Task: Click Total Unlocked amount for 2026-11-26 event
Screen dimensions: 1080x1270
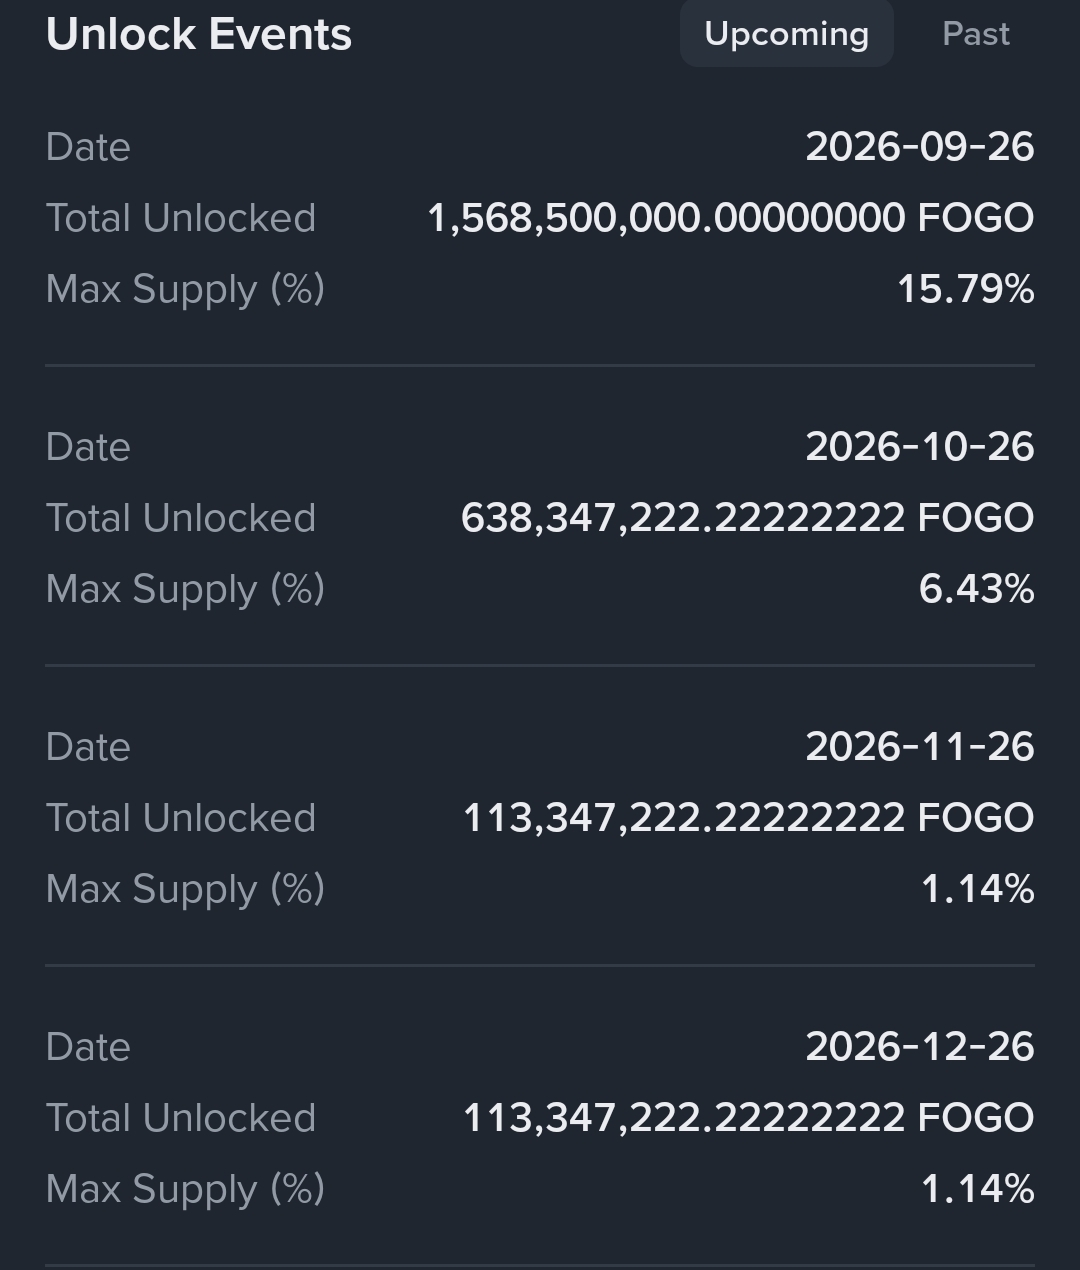Action: [x=748, y=818]
